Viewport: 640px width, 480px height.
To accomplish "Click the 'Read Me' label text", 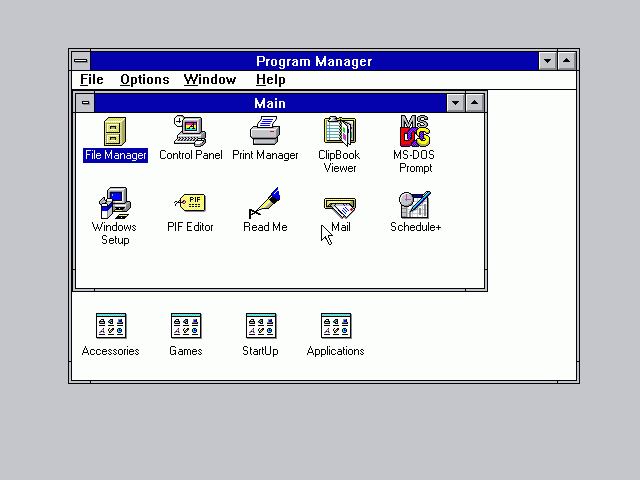I will point(265,227).
